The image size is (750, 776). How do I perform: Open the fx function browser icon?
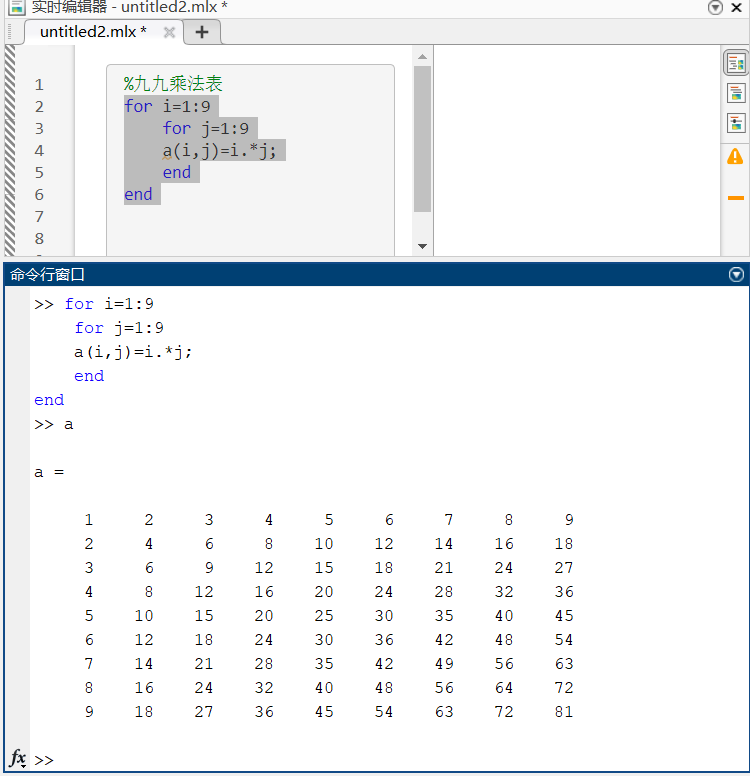[18, 758]
